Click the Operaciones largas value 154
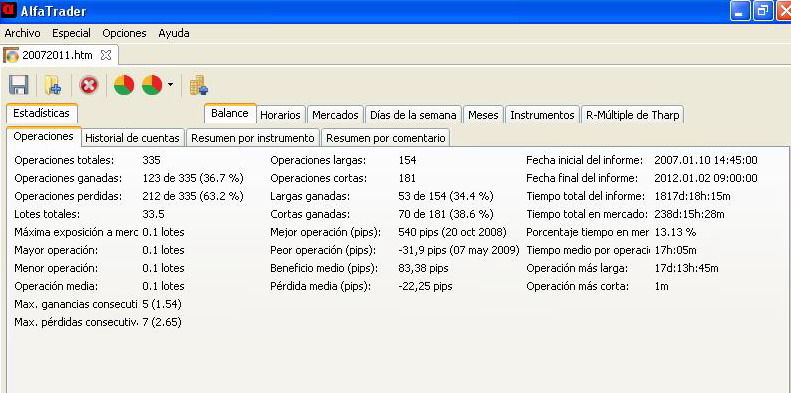Image resolution: width=791 pixels, height=393 pixels. pyautogui.click(x=407, y=160)
